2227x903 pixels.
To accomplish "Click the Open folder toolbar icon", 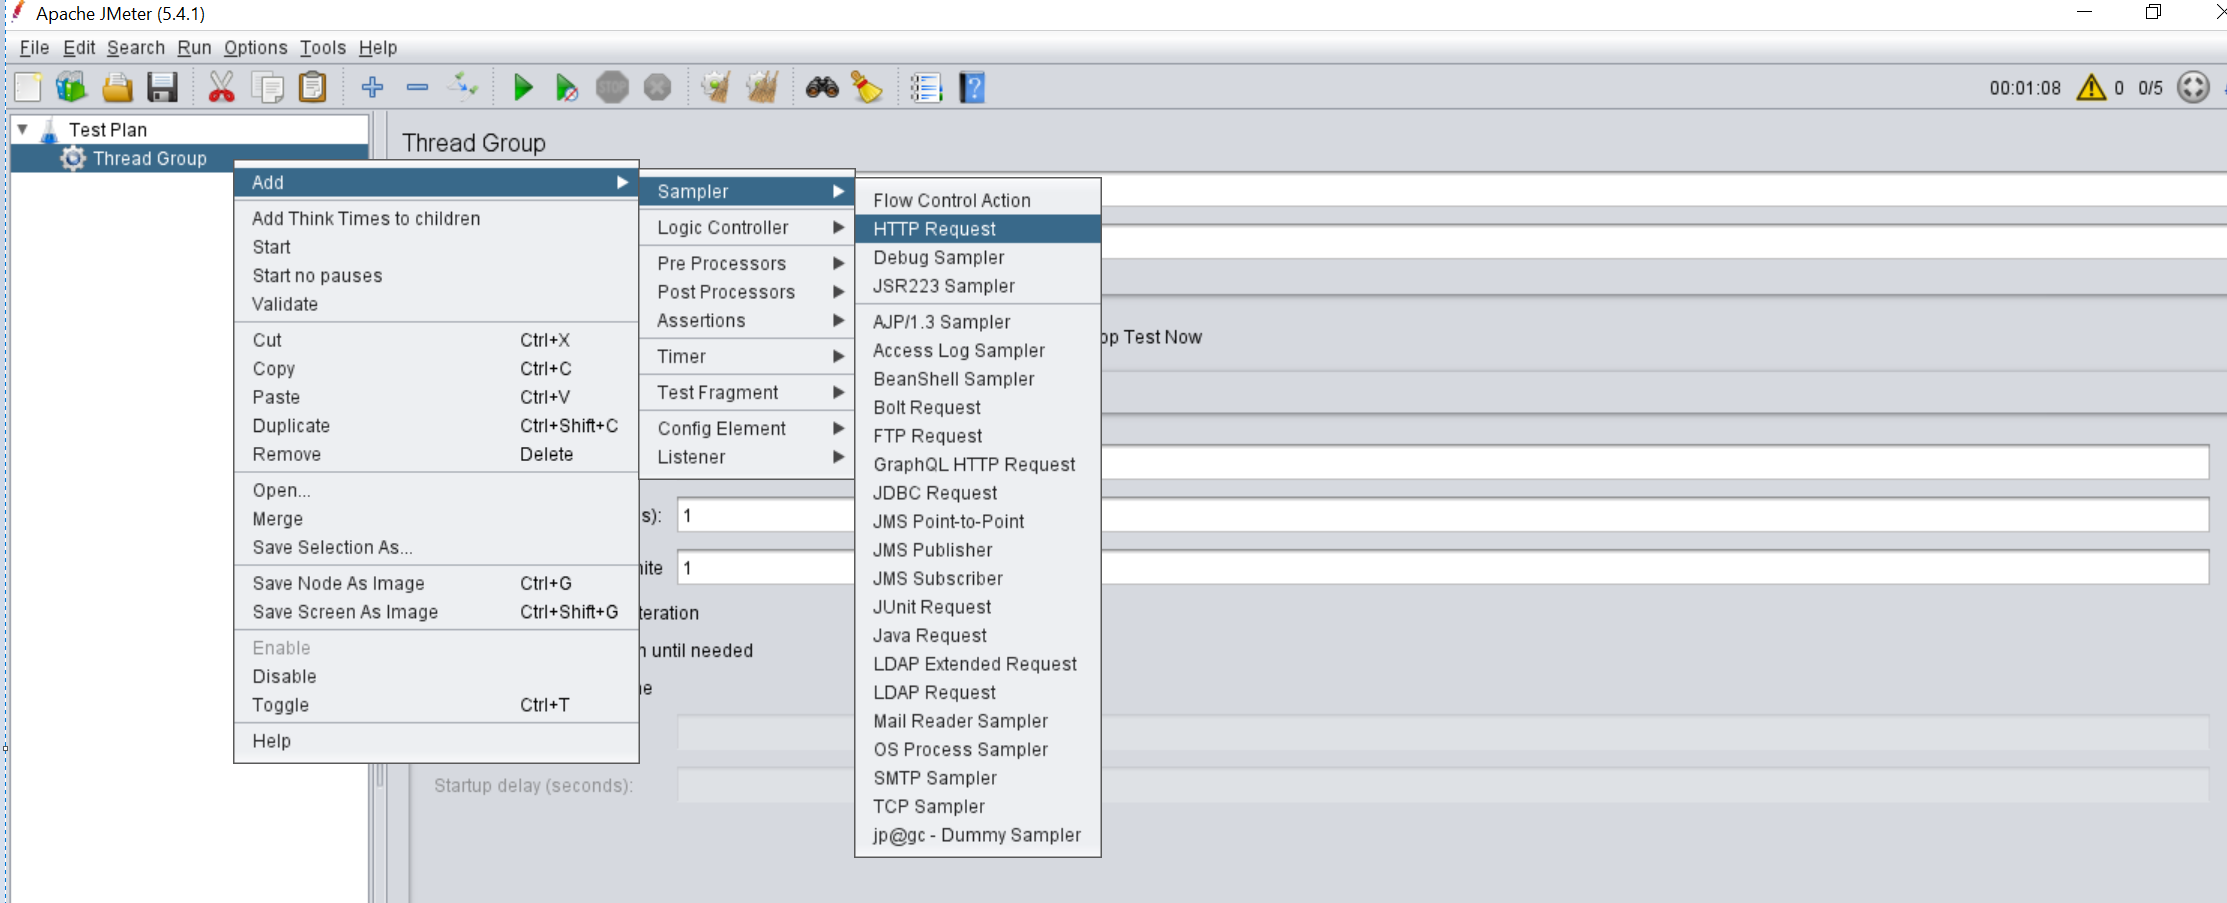I will 117,88.
